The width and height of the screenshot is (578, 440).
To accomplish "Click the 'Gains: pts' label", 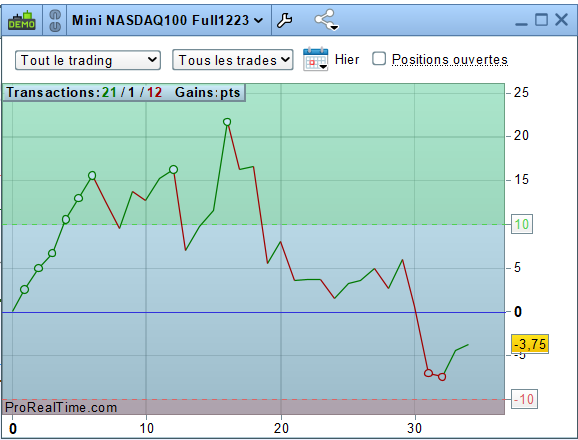I will click(x=208, y=92).
